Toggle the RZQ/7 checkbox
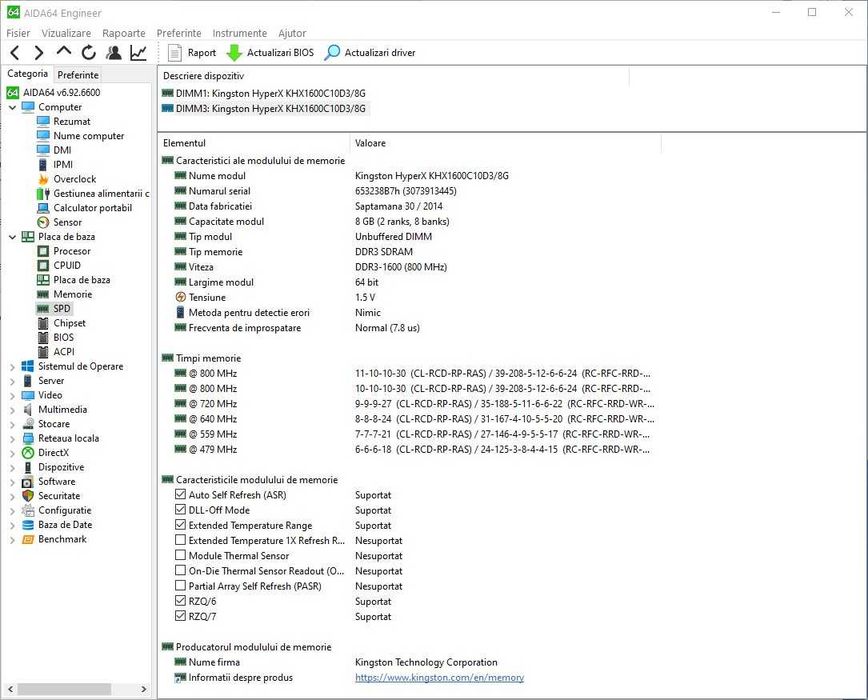Screen dimensions: 868x700 (180, 616)
